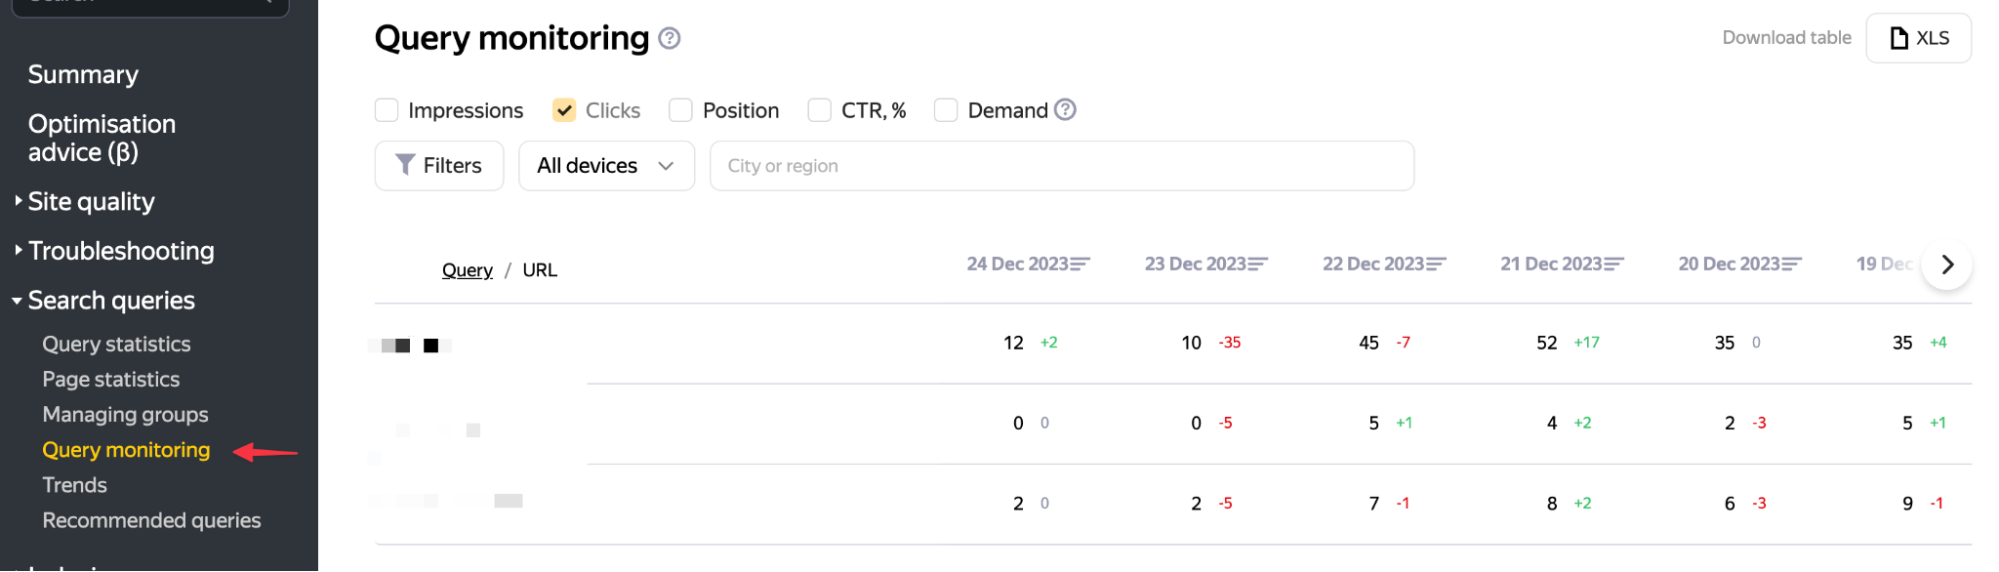Go to Recommended queries page

tap(151, 520)
